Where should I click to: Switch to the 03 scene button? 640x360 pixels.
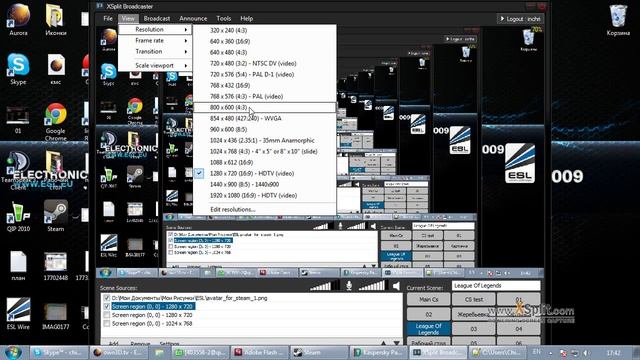tap(473, 329)
